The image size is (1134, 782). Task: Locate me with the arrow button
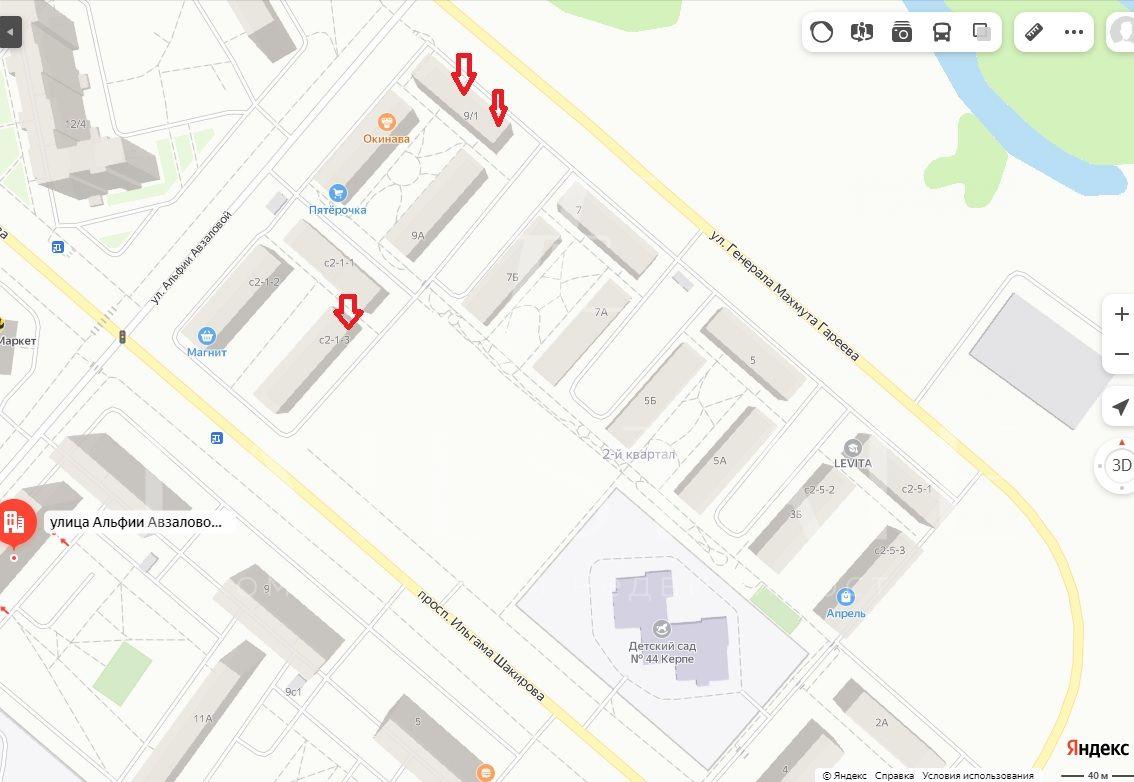pyautogui.click(x=1120, y=407)
